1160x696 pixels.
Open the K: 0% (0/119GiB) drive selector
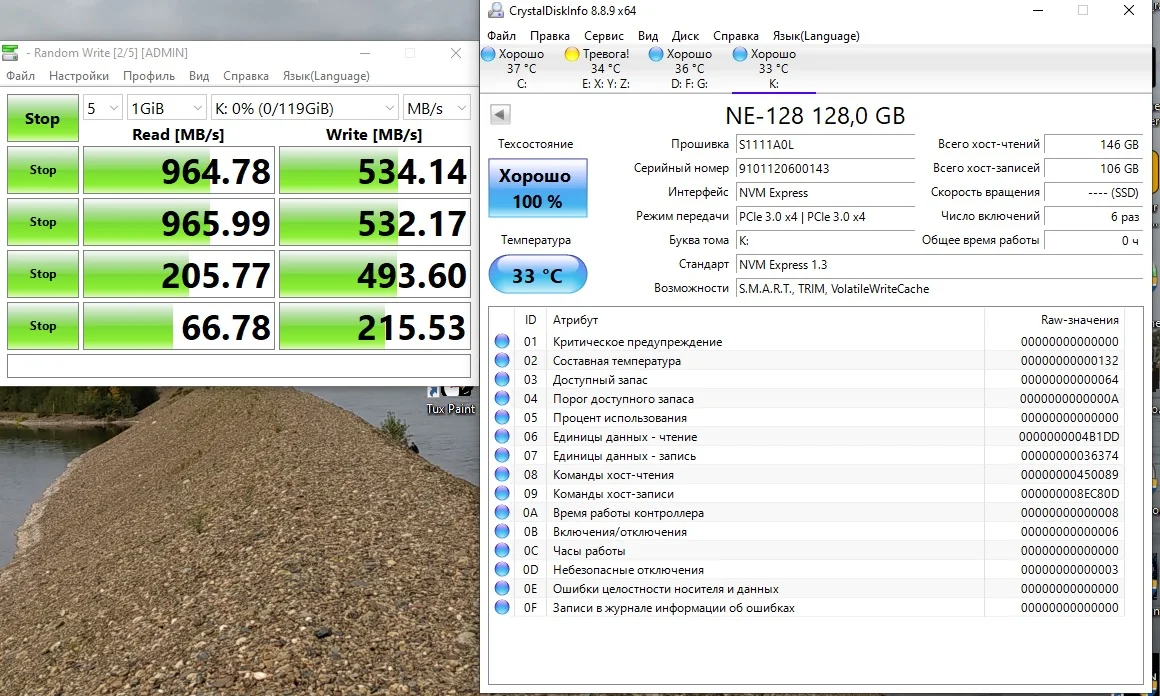[x=305, y=108]
